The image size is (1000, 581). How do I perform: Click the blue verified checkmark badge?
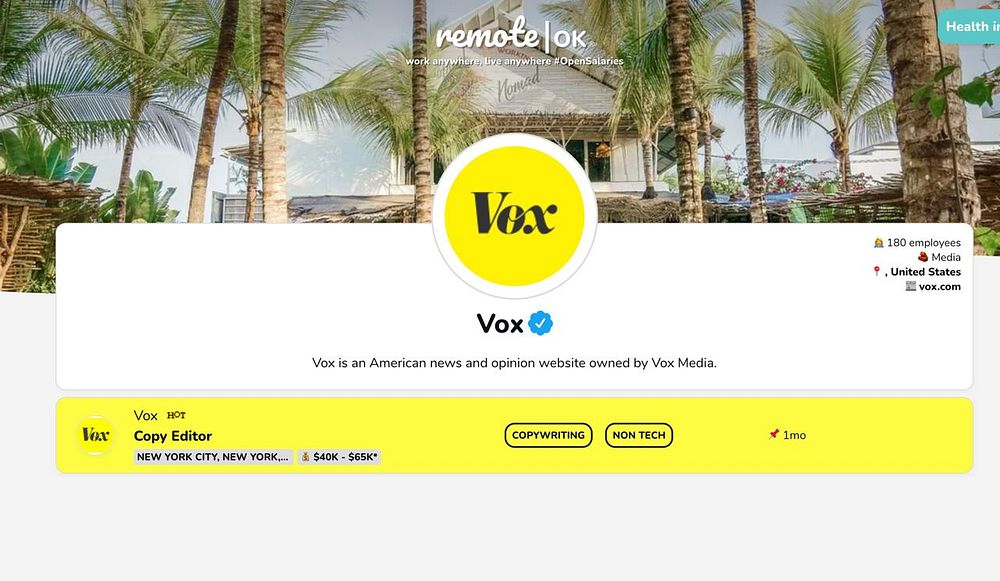540,323
